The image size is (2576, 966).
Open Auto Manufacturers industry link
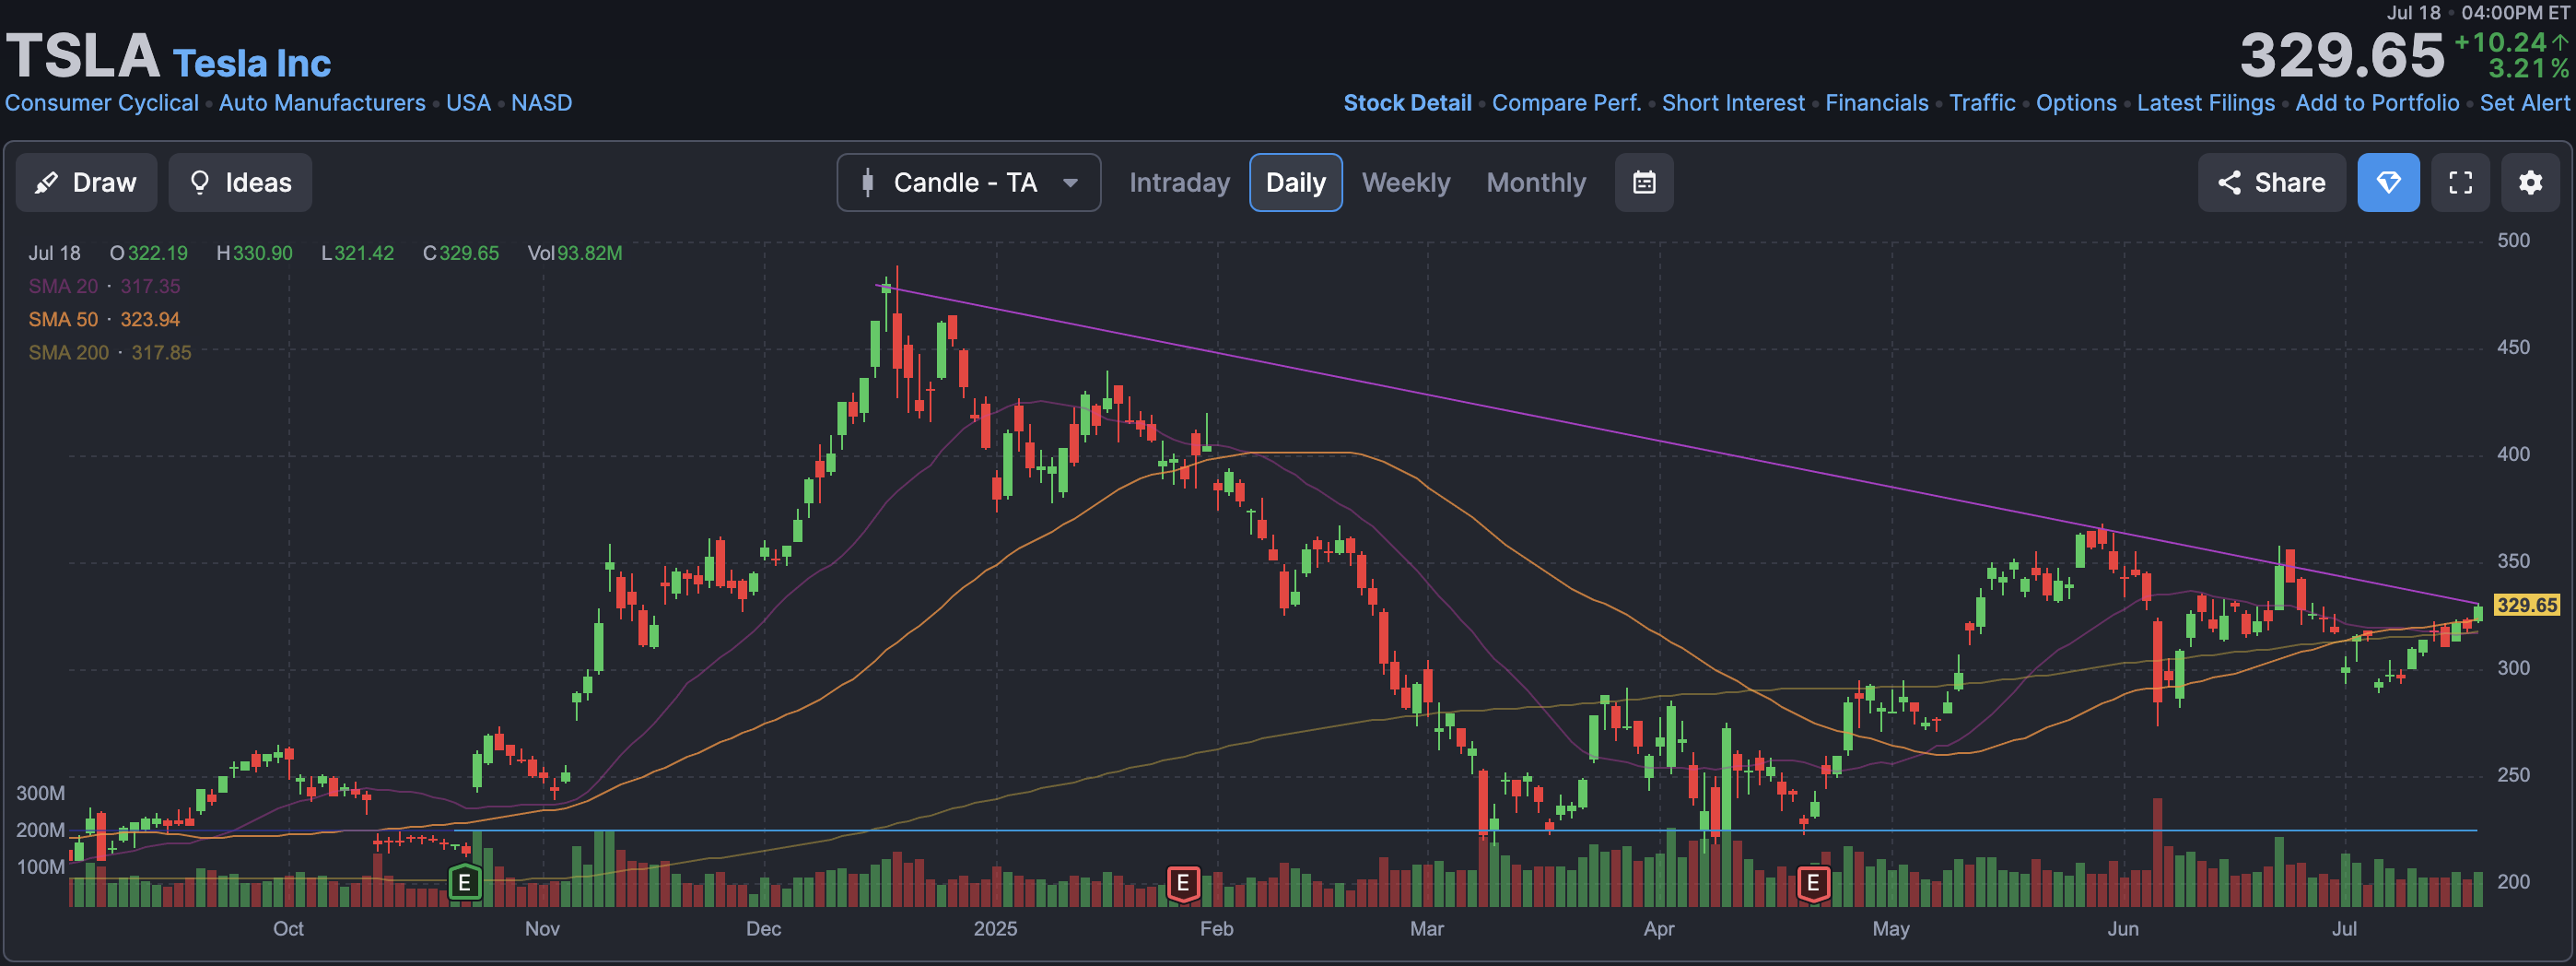pos(322,103)
